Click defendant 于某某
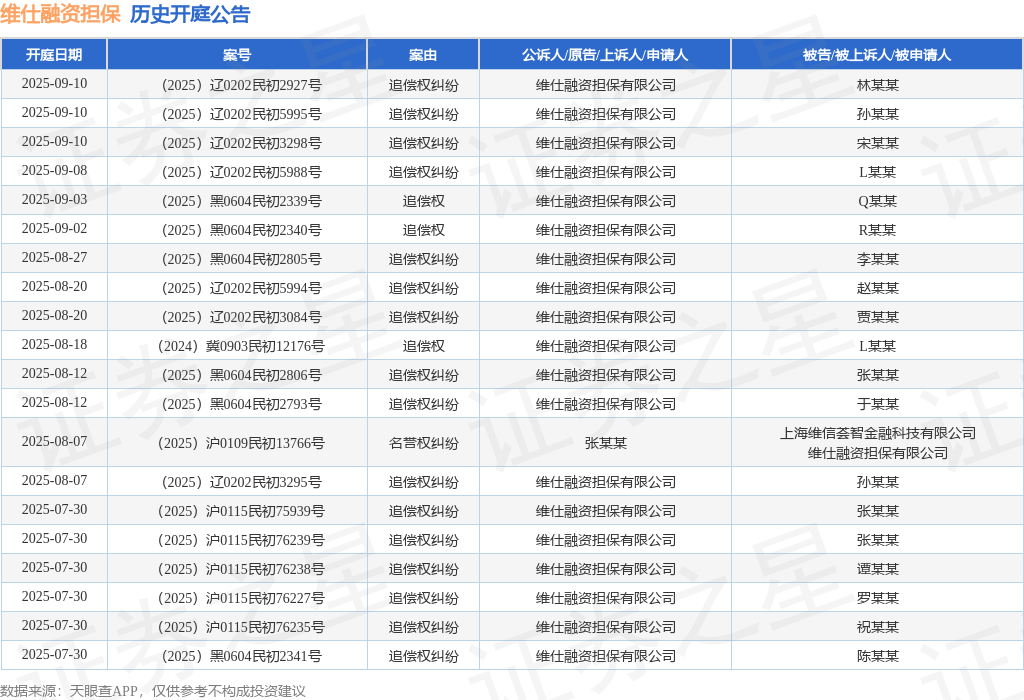This screenshot has height=700, width=1024. [x=878, y=404]
